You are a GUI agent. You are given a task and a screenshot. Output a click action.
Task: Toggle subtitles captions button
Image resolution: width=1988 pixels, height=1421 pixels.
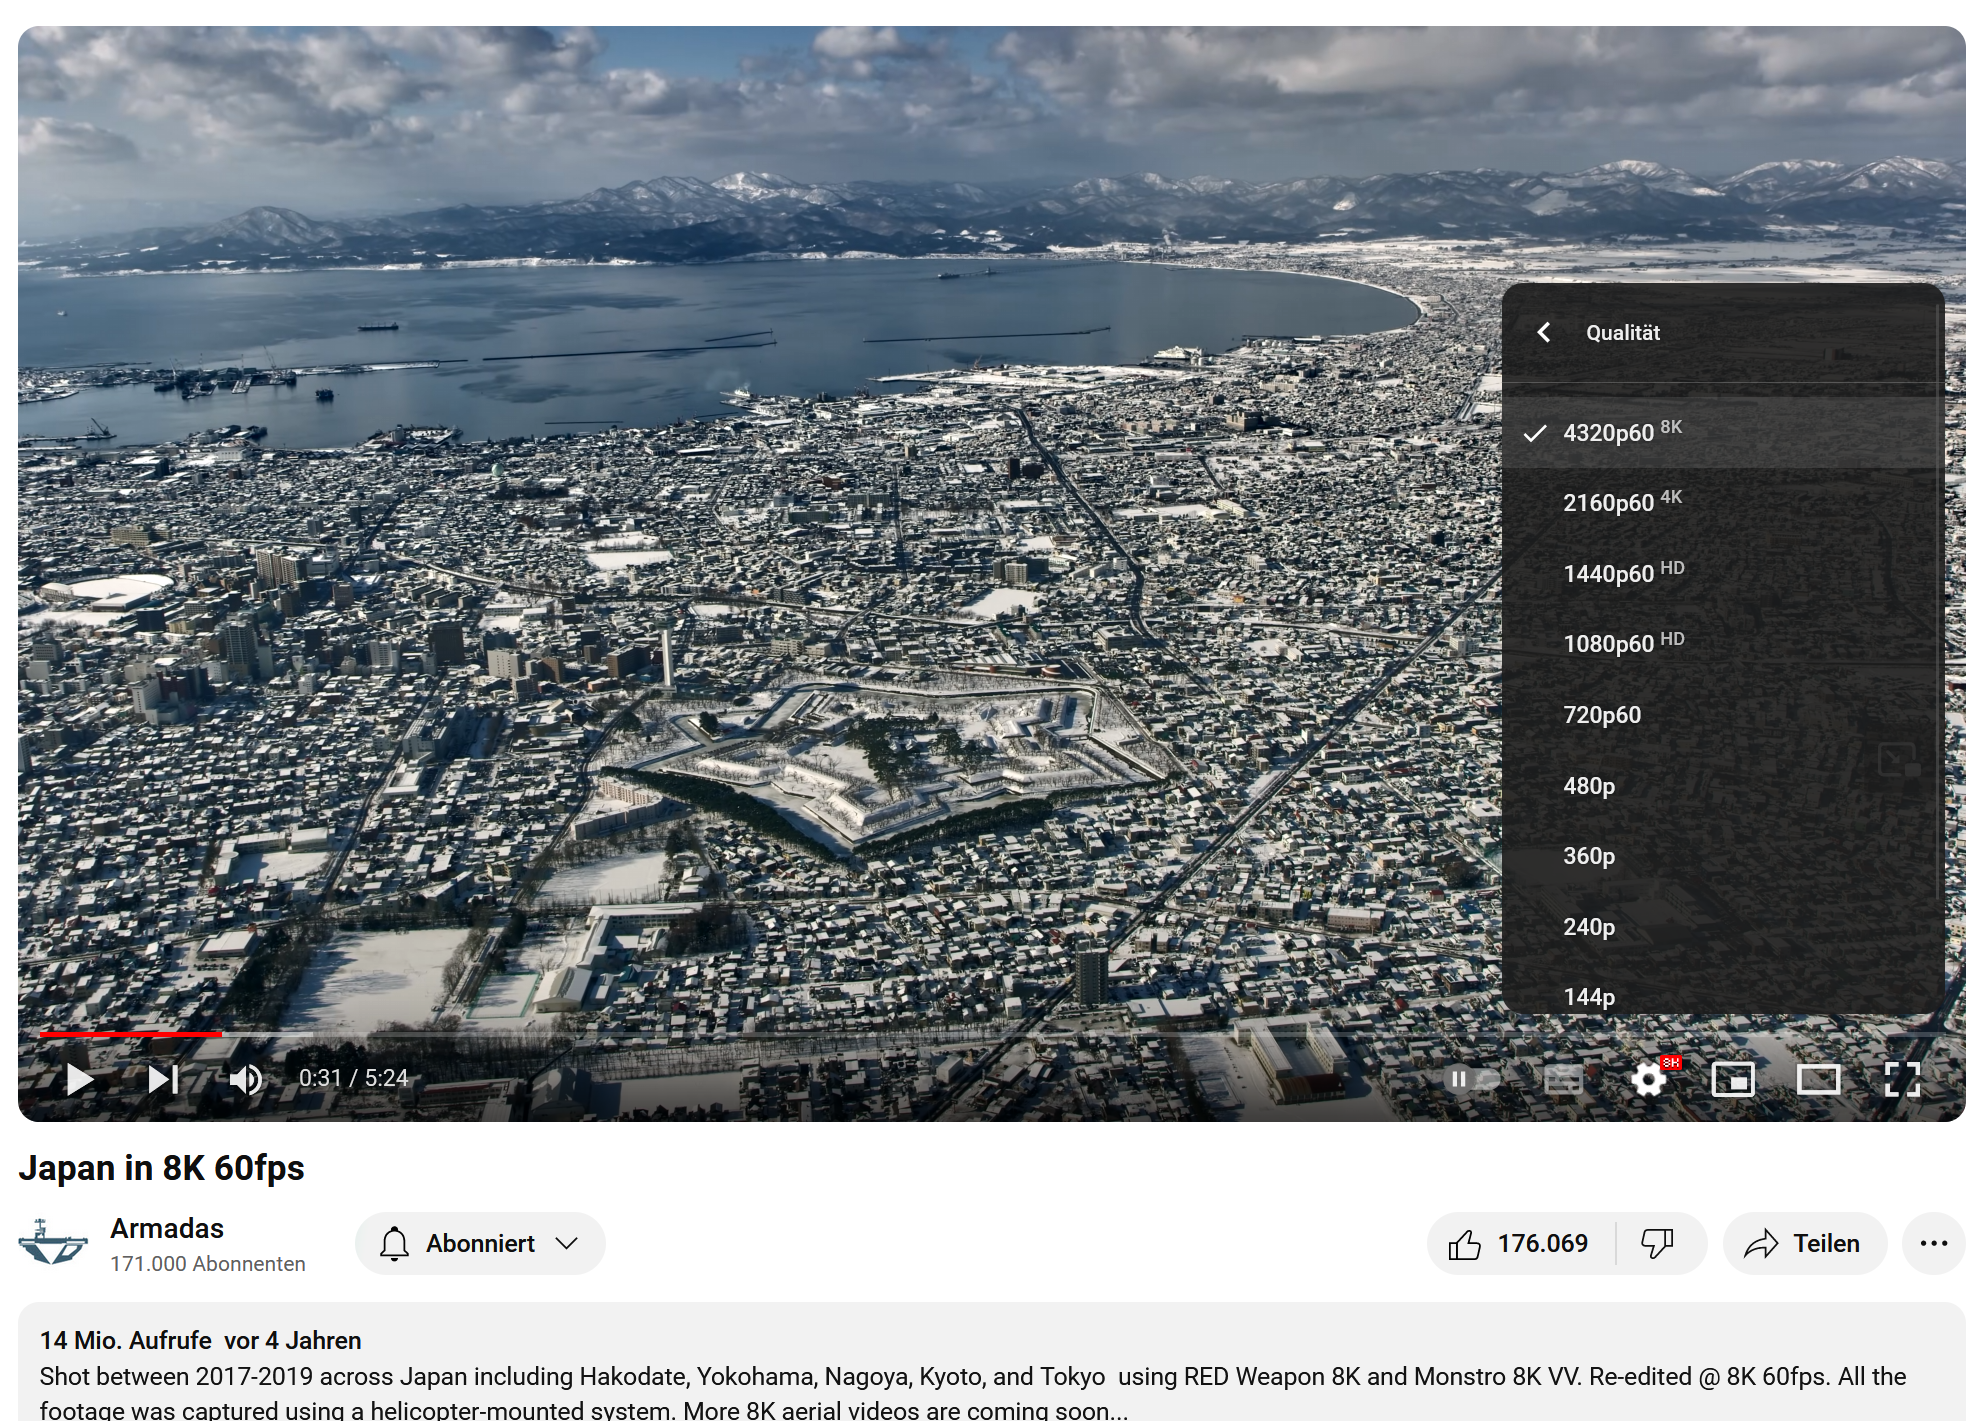coord(1563,1079)
